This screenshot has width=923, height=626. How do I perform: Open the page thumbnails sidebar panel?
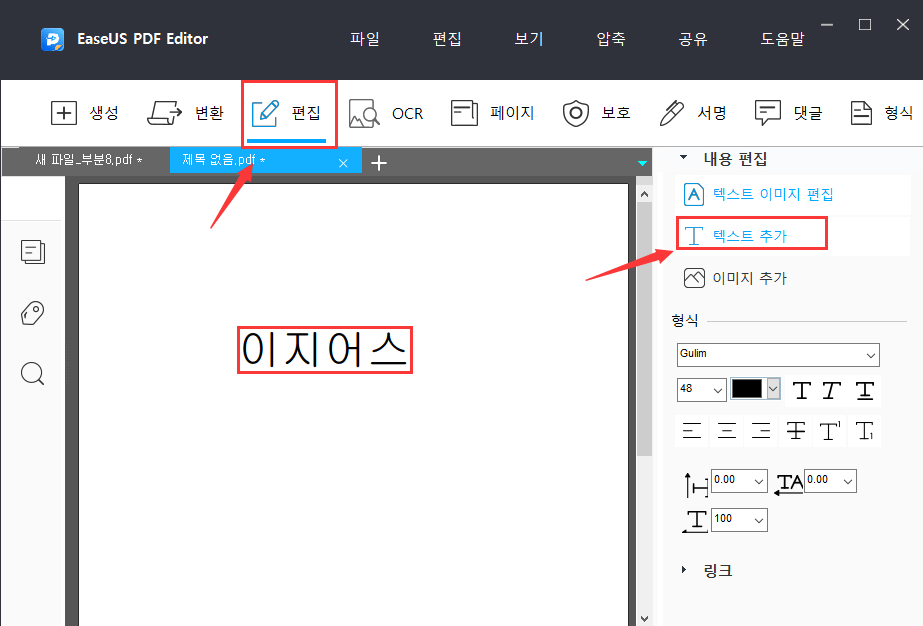[32, 252]
